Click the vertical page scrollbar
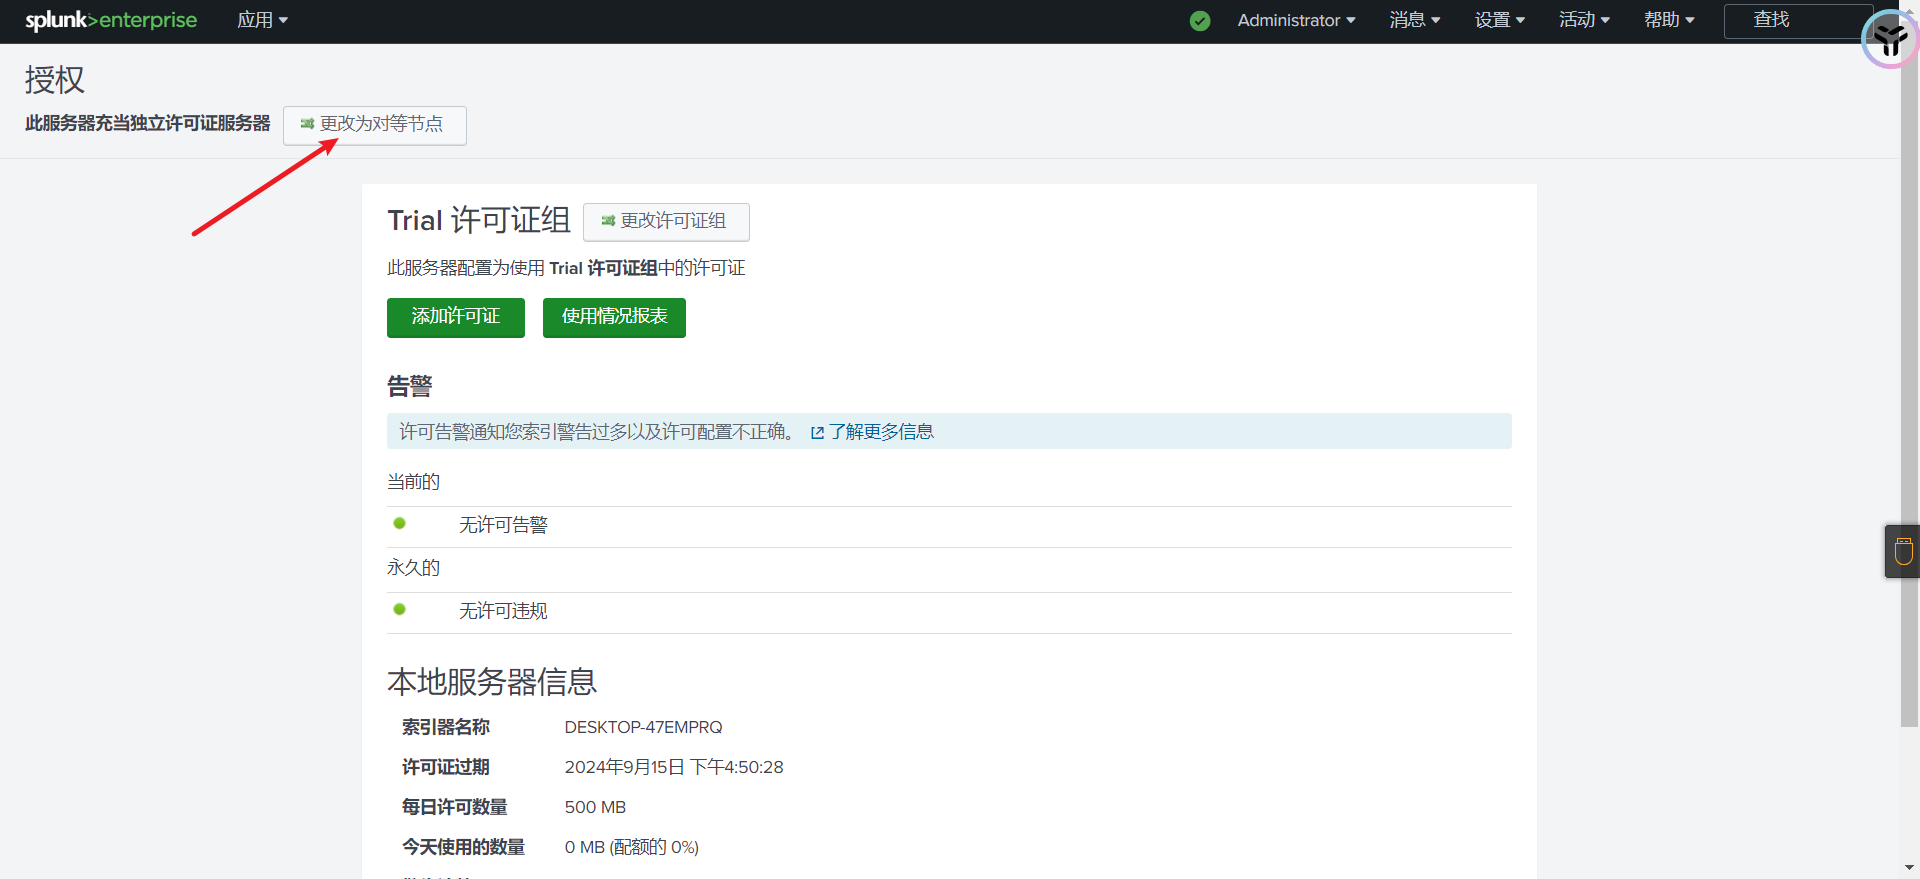 [1909, 400]
